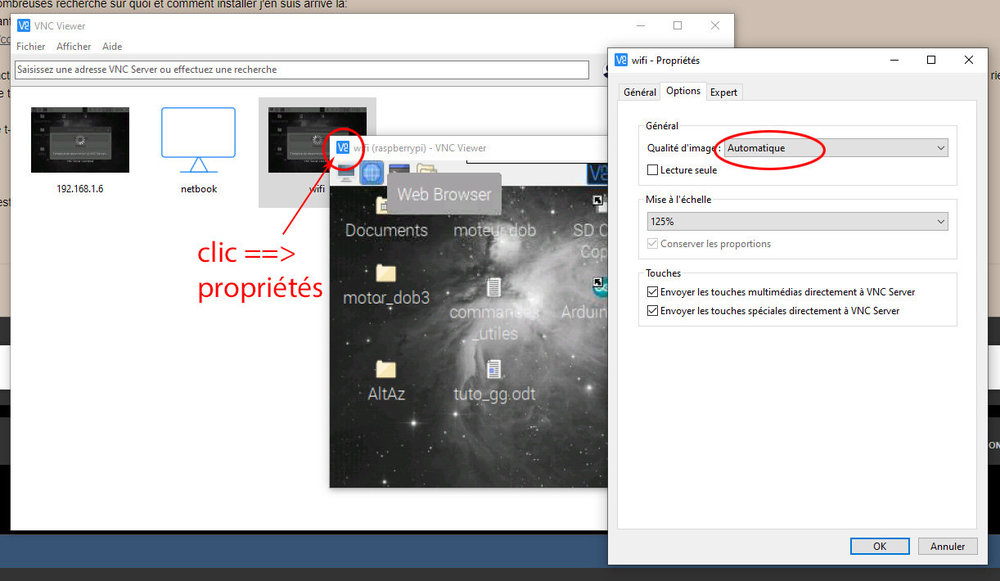Close the wifi - Propriétés dialog
Screen dimensions: 1000x581
click(x=968, y=60)
